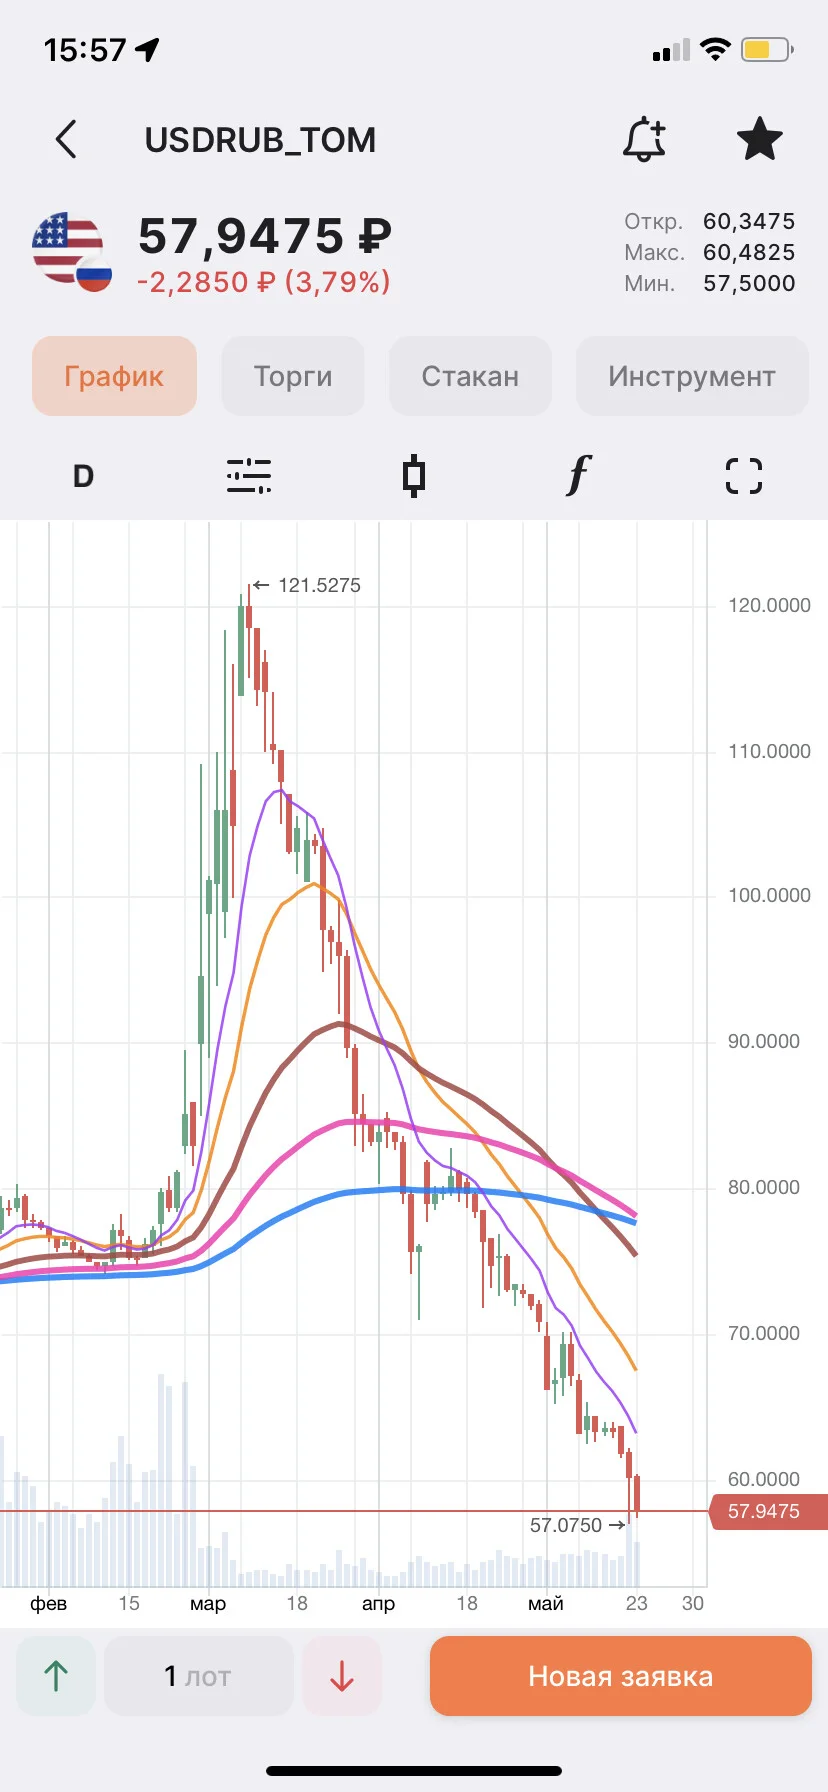
Task: Tap the 57.9475 current price label on axis
Action: point(768,1511)
